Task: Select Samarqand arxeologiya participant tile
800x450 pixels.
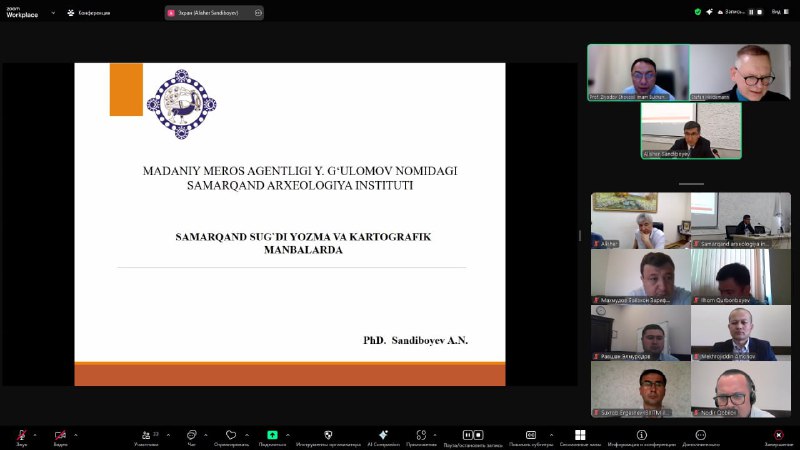Action: 741,220
